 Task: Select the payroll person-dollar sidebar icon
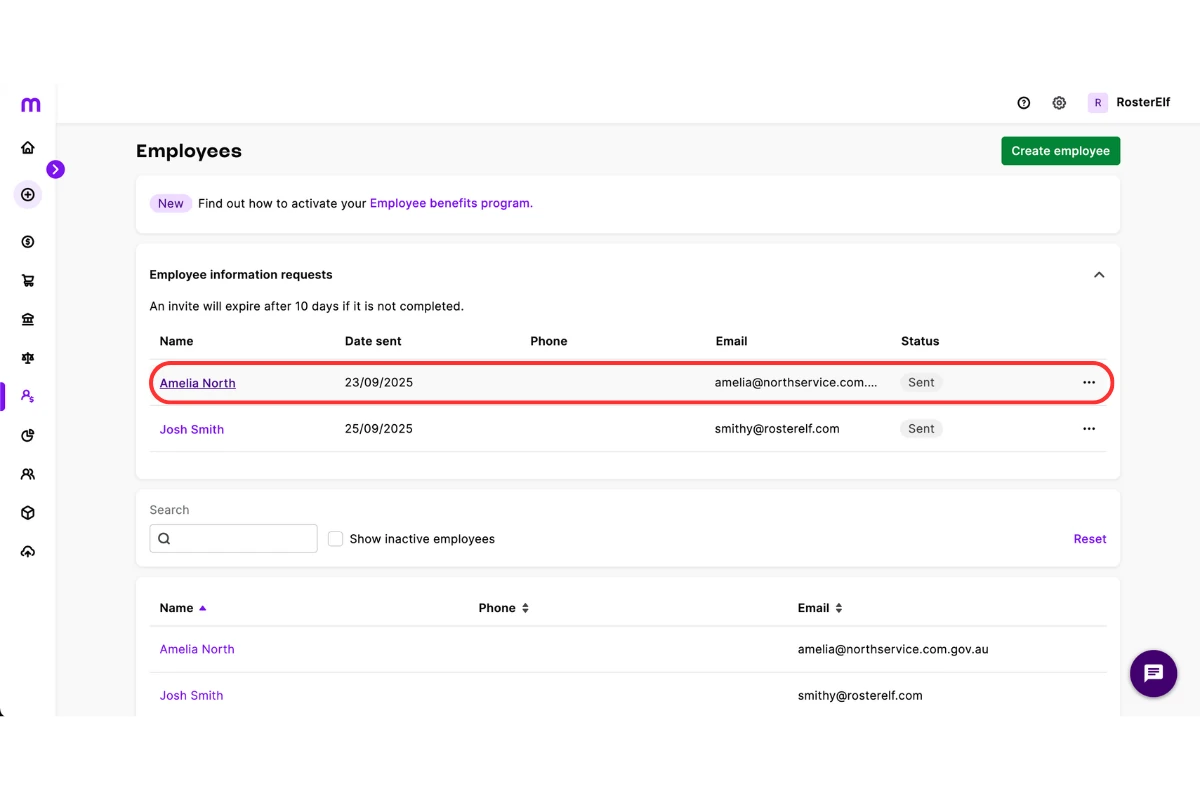coord(28,397)
